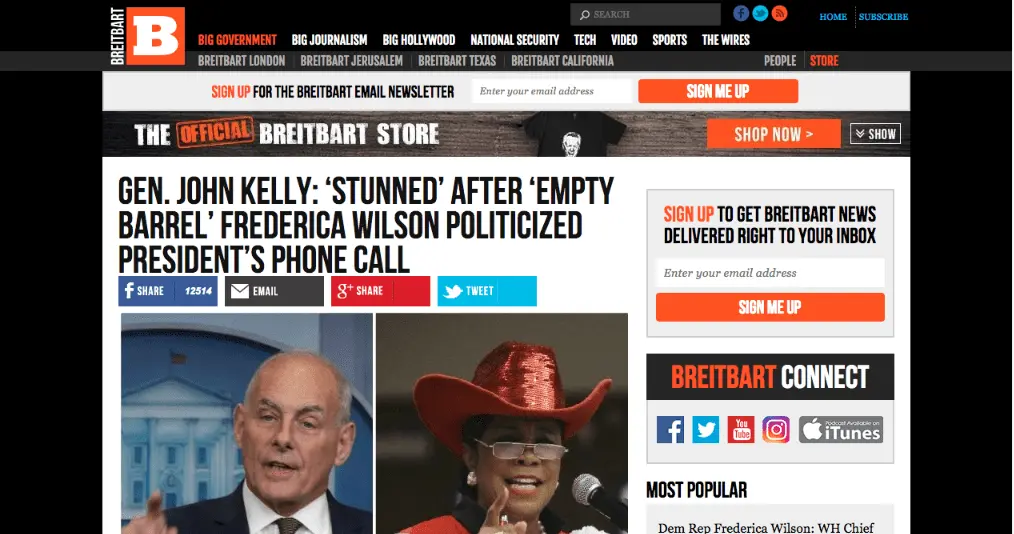Screen dimensions: 1014x534
Task: Share the article on Facebook
Action: [168, 291]
